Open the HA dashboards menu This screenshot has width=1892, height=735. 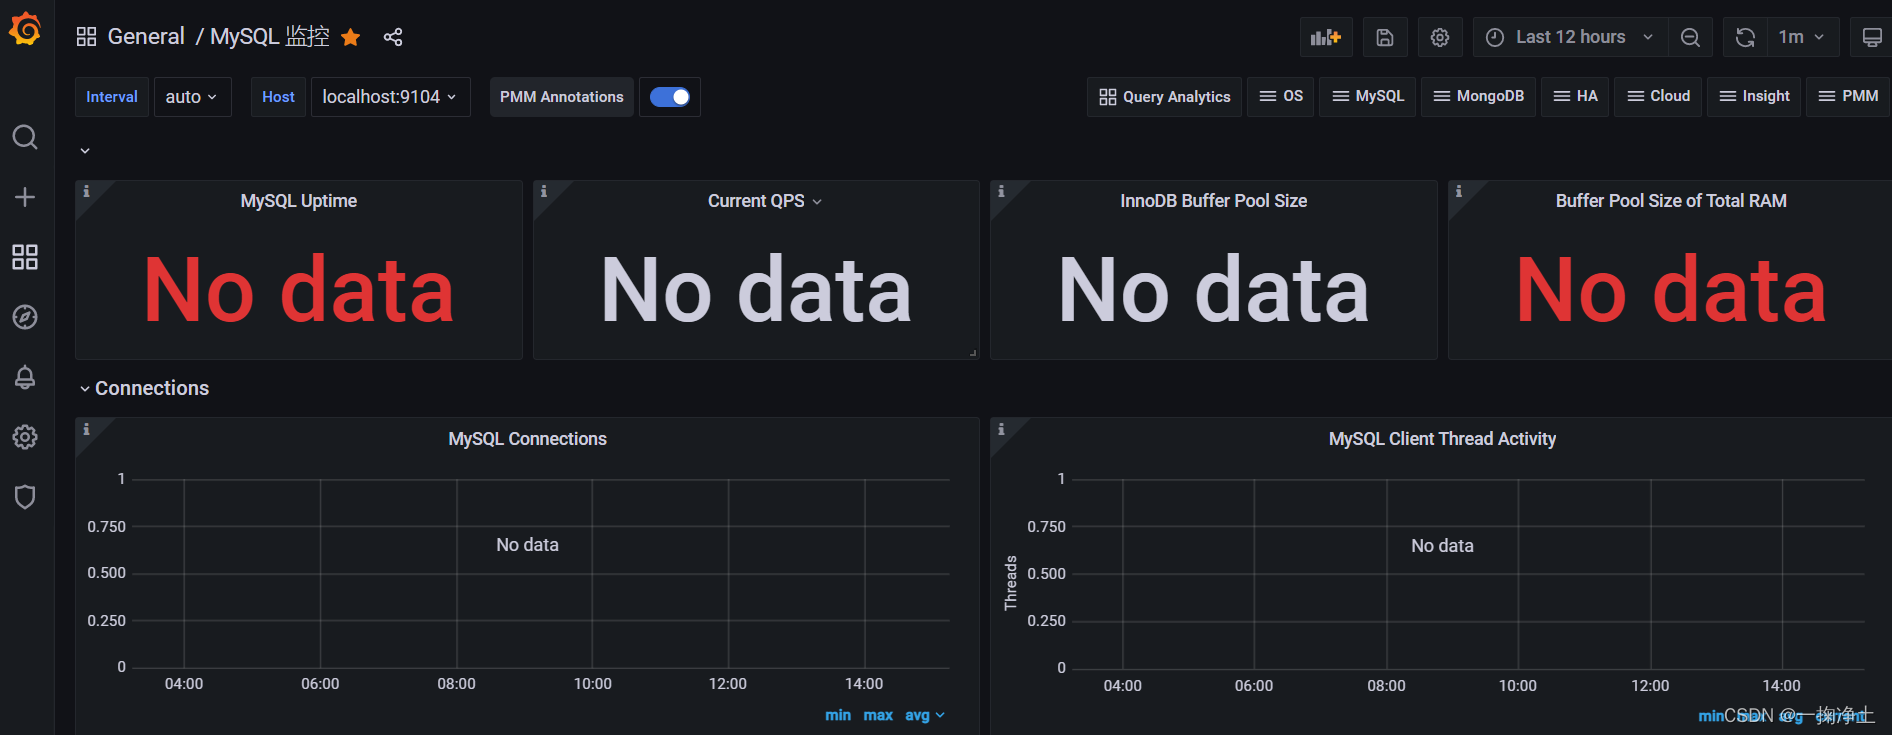click(x=1575, y=97)
